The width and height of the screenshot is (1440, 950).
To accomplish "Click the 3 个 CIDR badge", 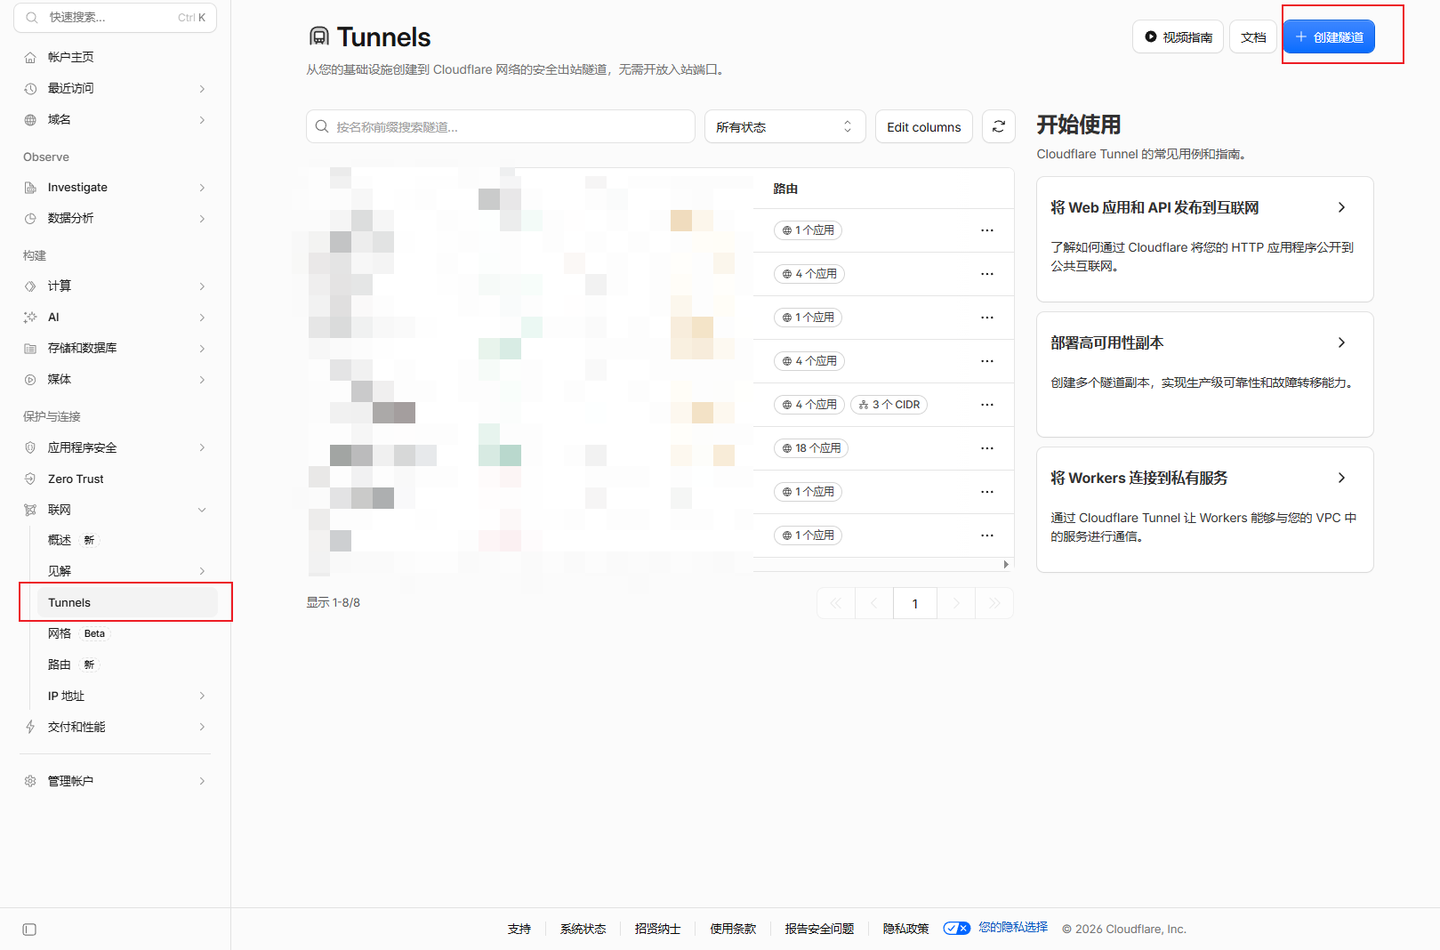I will pos(889,405).
